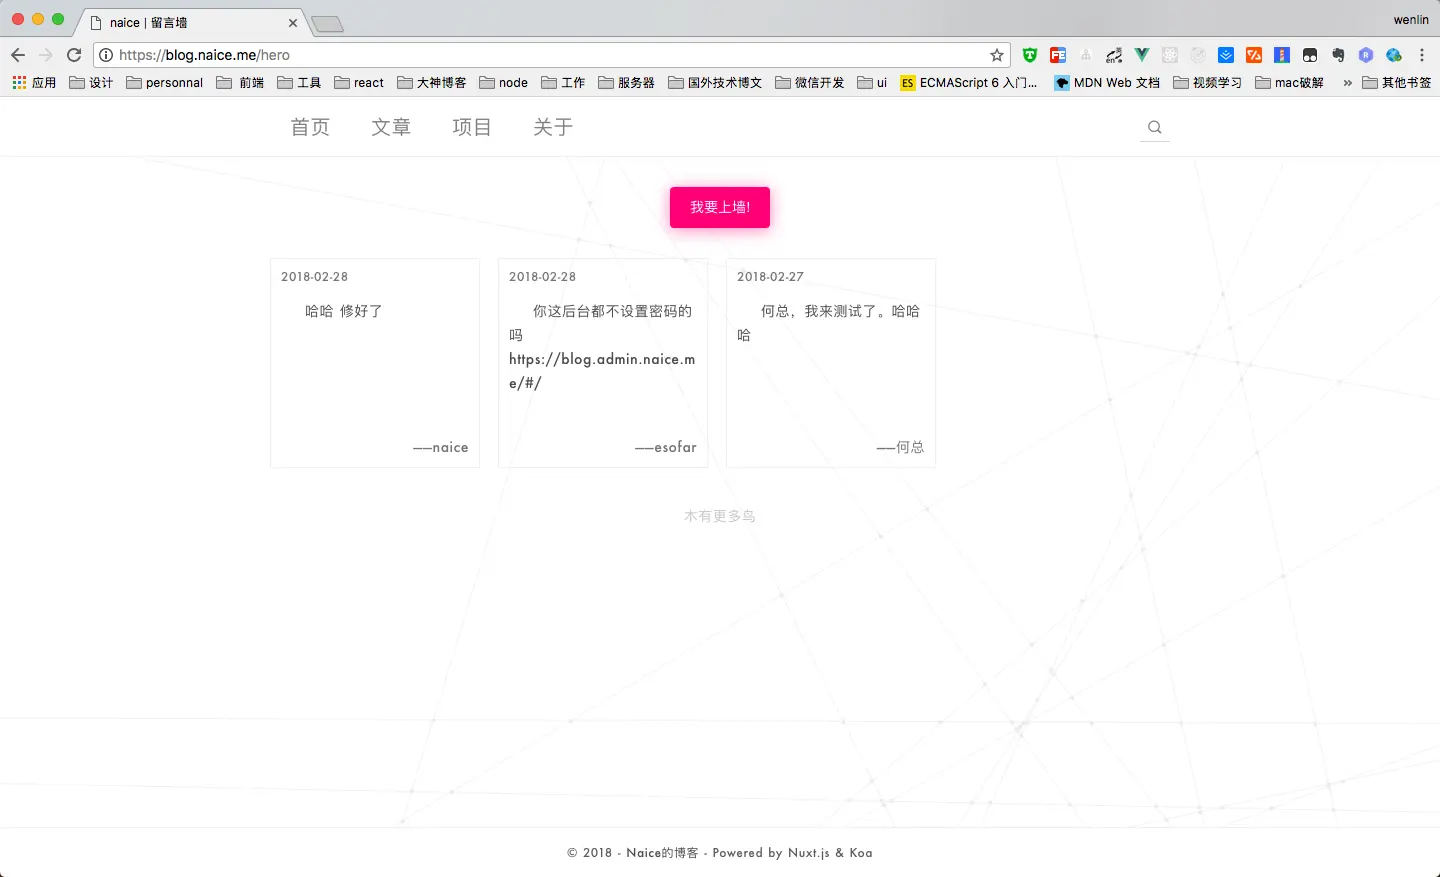
Task: Click the wenlin profile button
Action: (1411, 20)
